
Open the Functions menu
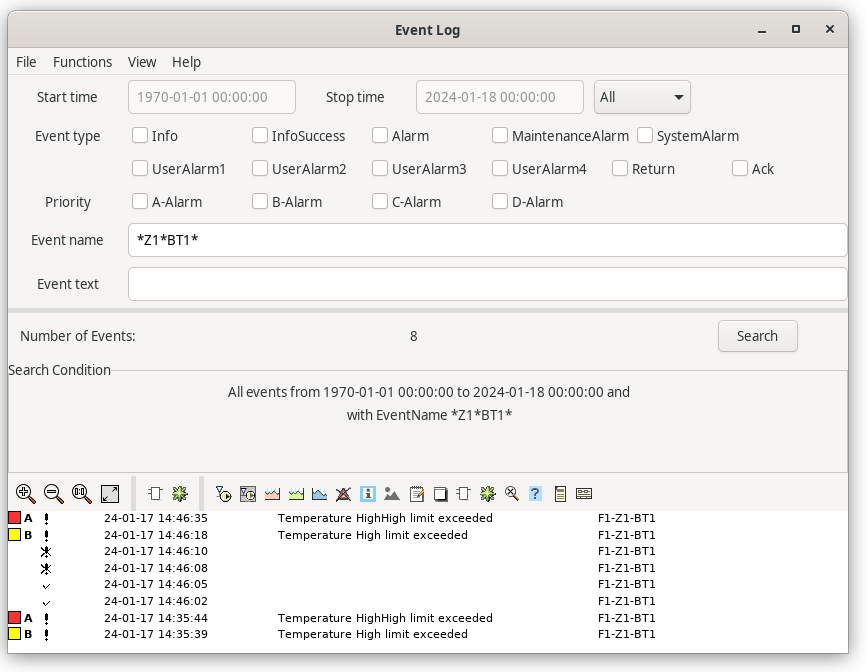[x=82, y=62]
